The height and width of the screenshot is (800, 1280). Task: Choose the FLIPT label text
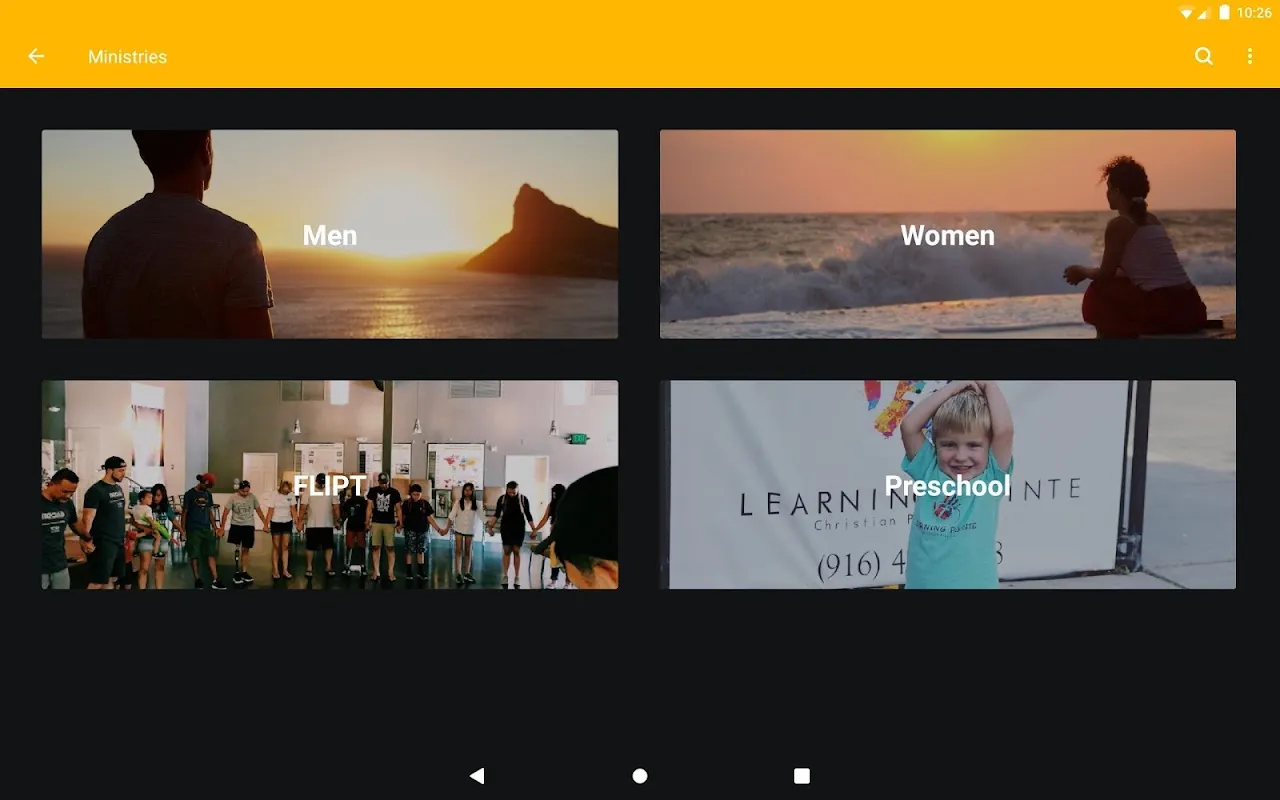tap(329, 486)
